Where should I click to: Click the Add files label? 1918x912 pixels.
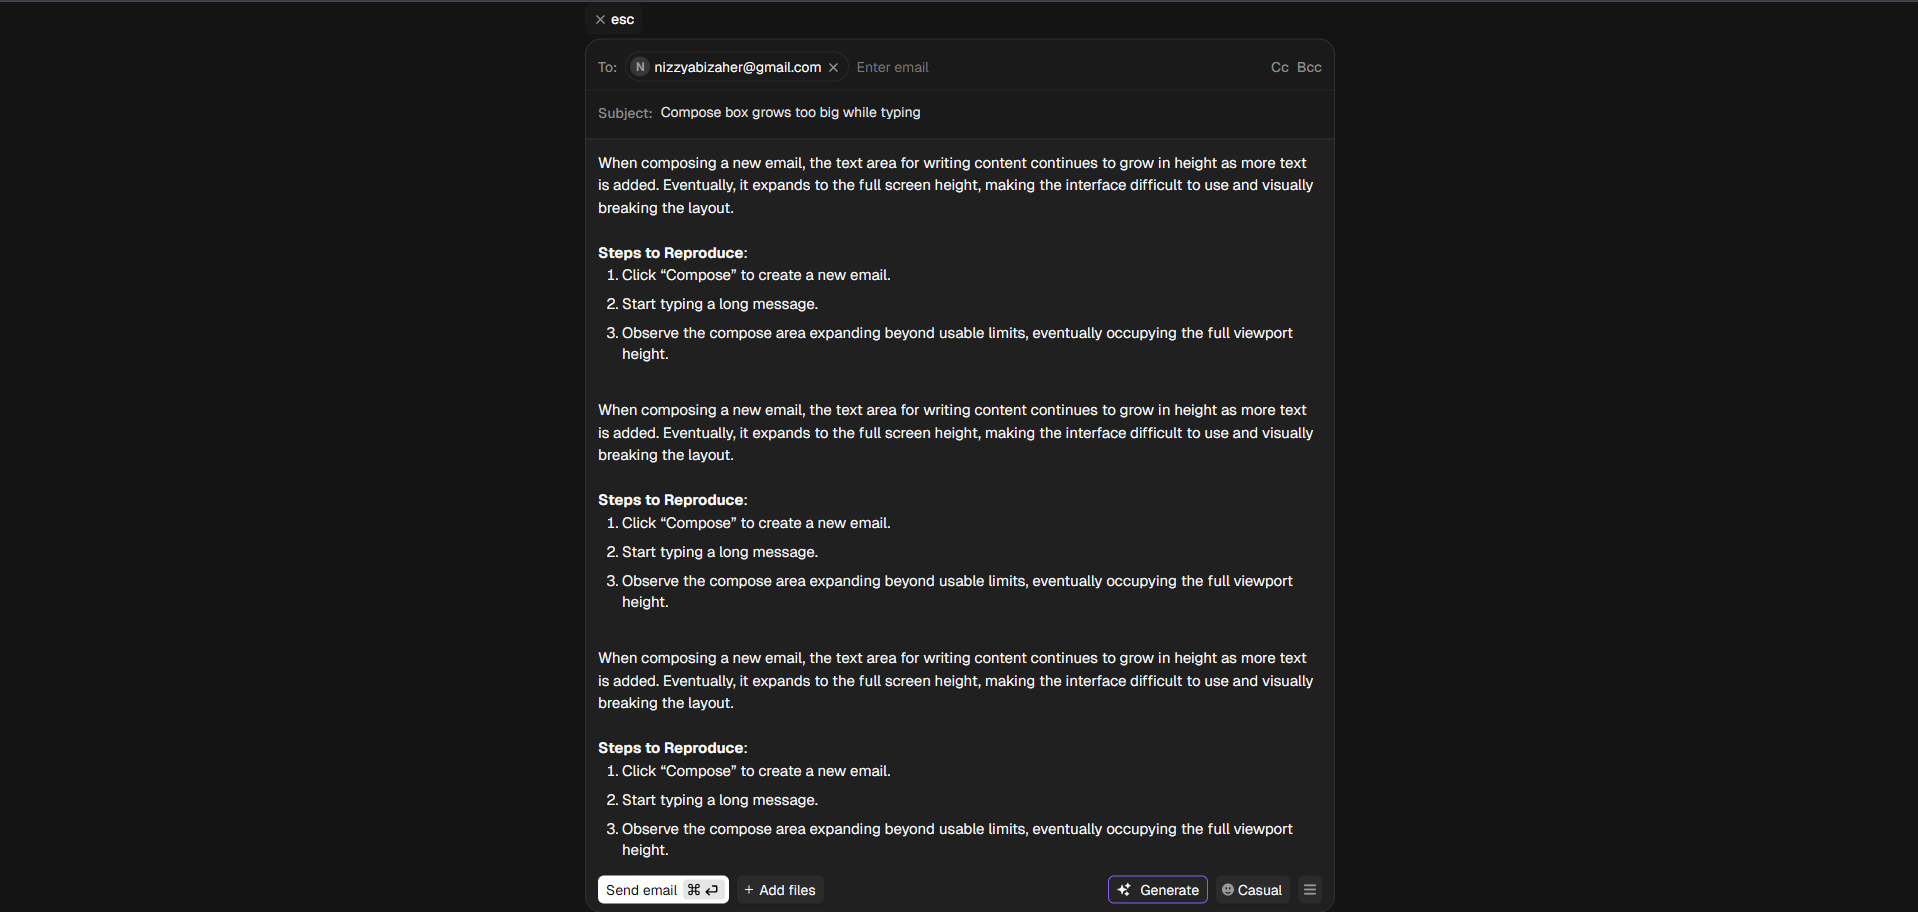pyautogui.click(x=787, y=890)
